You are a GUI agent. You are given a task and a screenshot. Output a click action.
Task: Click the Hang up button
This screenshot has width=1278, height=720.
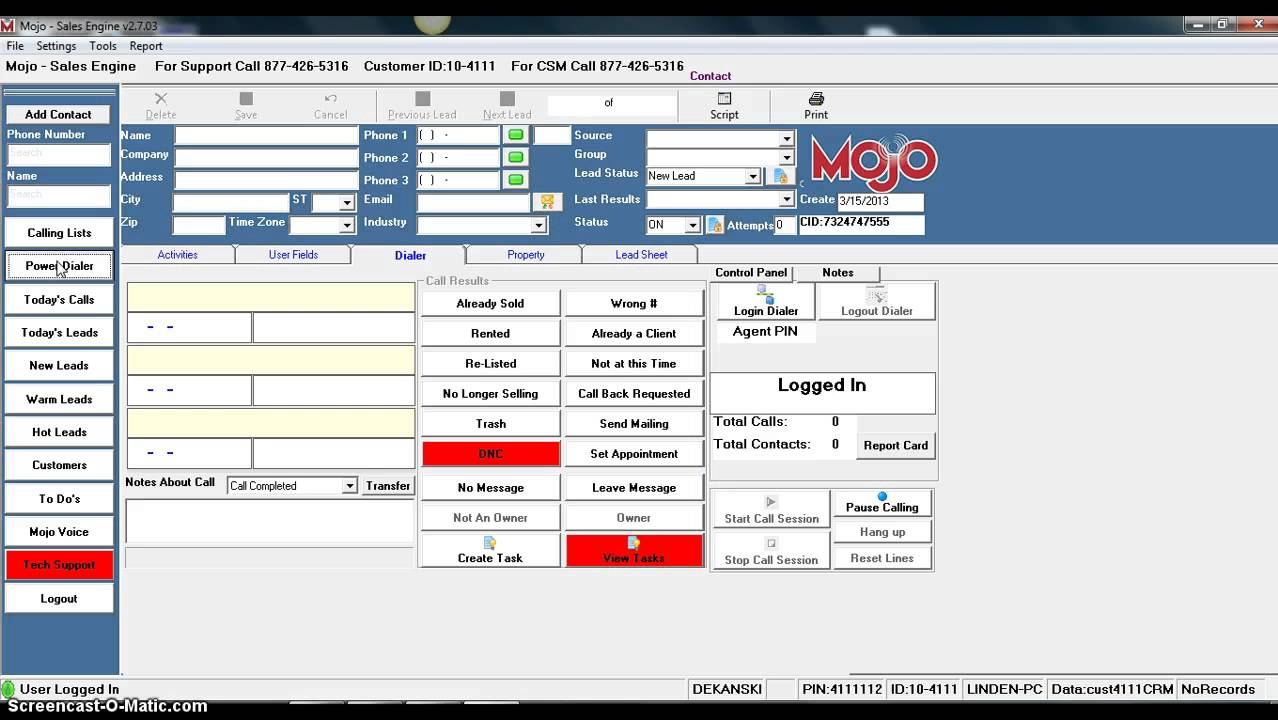click(882, 532)
